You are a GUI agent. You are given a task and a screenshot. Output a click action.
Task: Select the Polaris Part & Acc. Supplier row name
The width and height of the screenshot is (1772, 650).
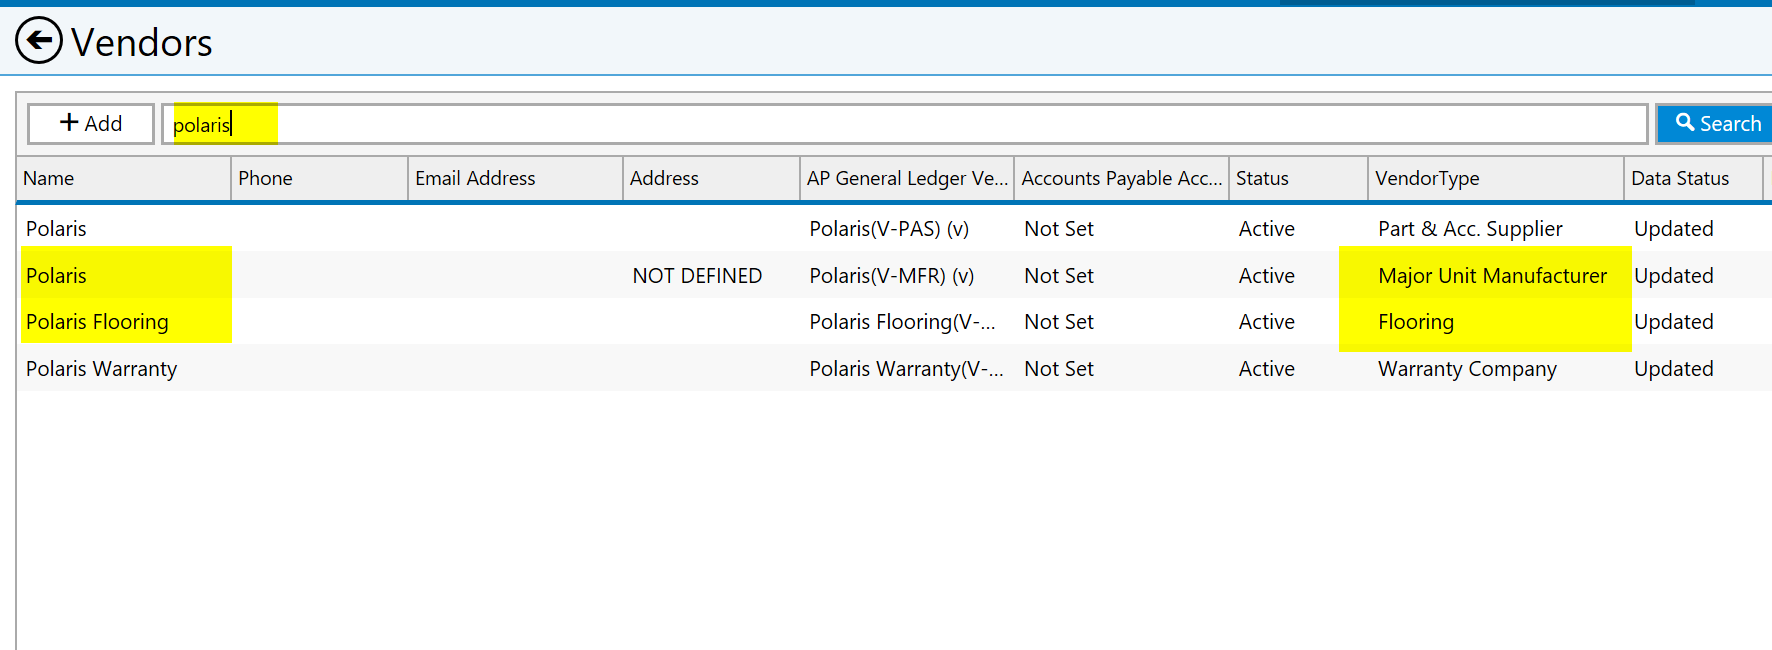tap(56, 229)
